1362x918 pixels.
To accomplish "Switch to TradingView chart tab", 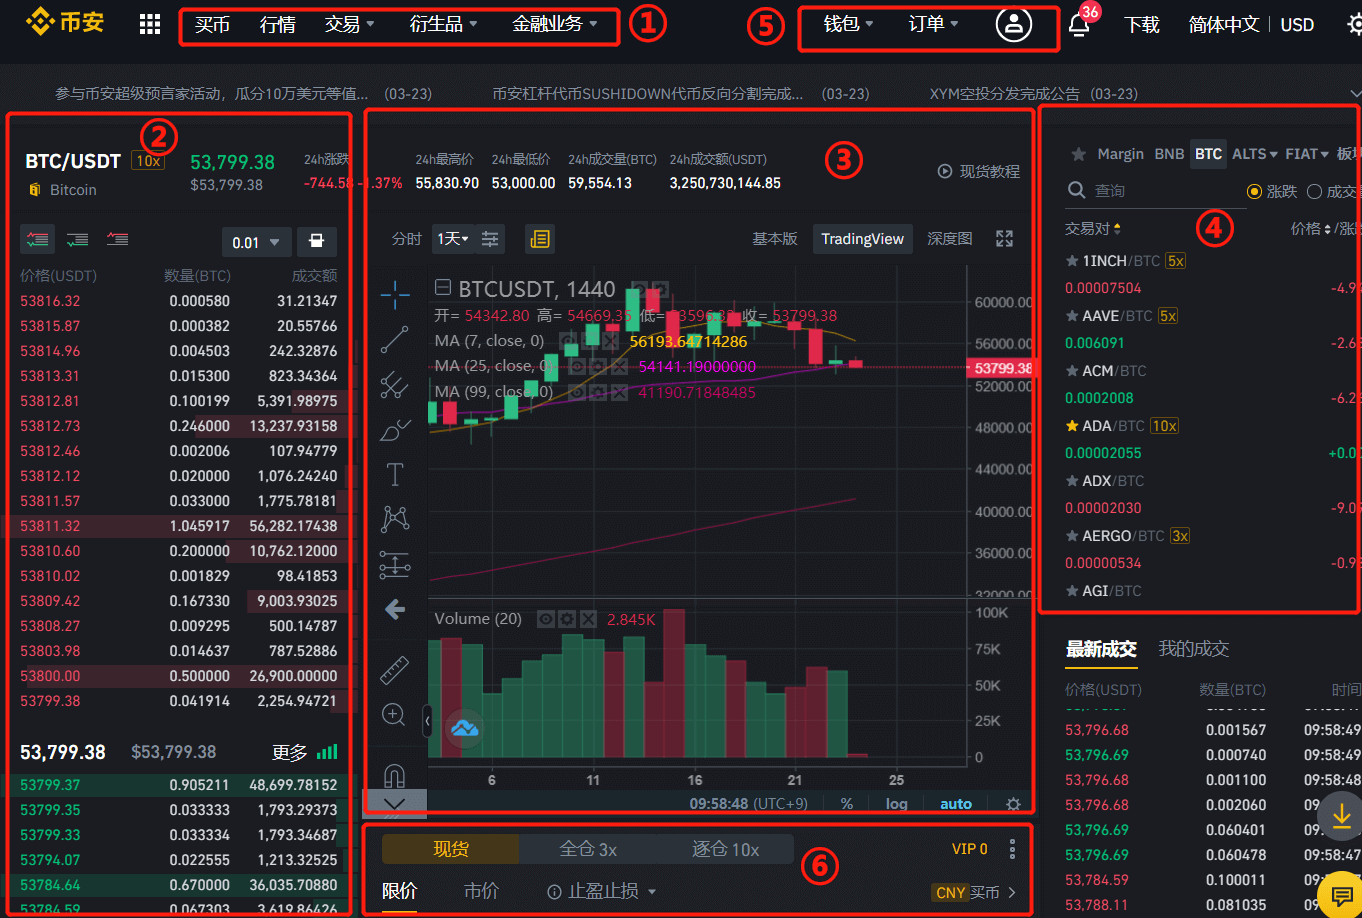I will coord(862,239).
